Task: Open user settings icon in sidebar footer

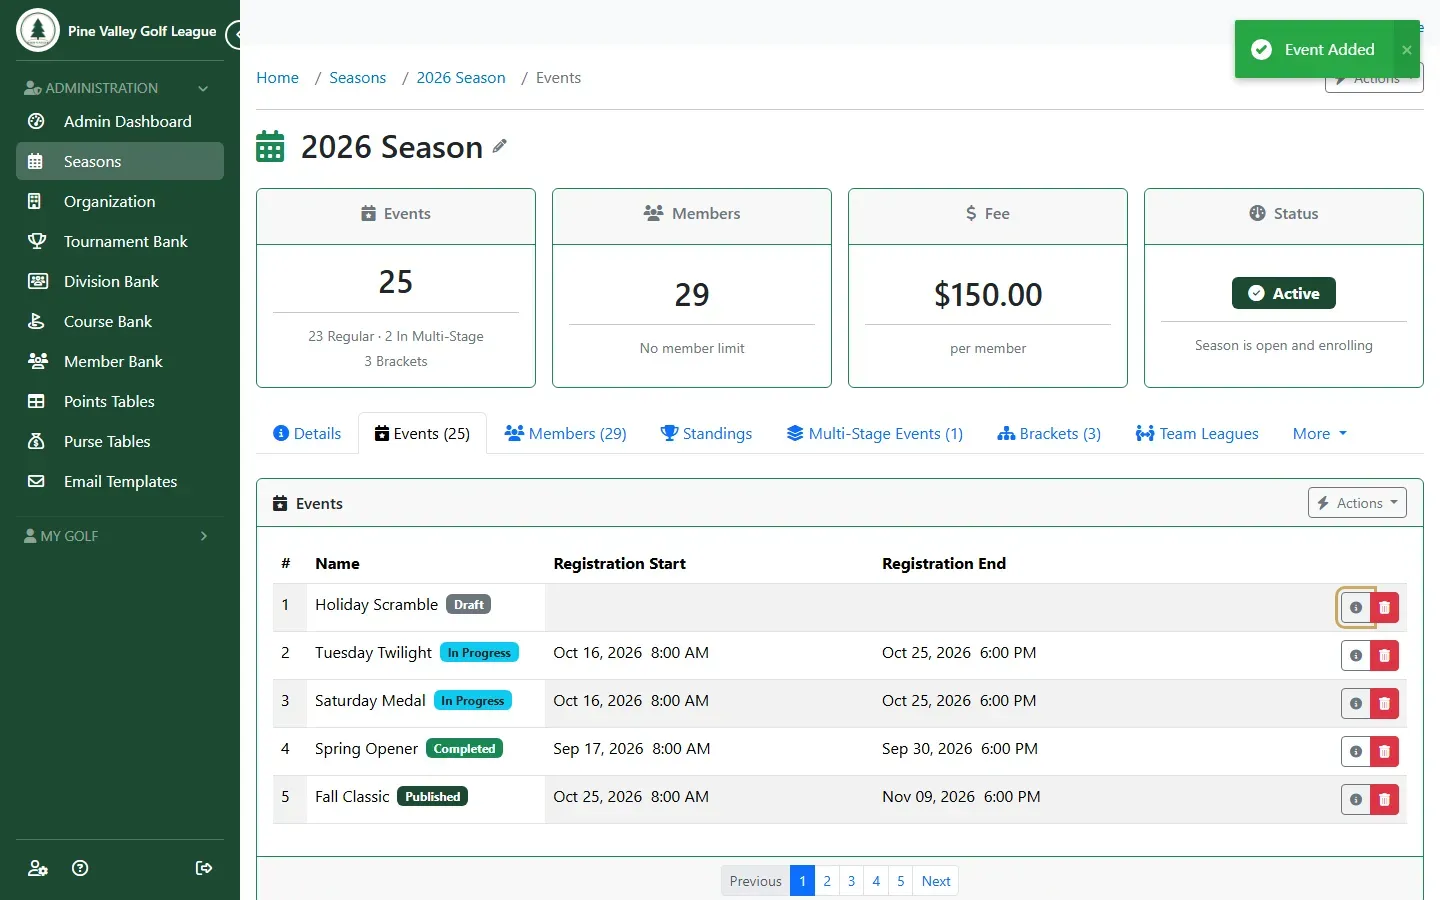Action: click(x=38, y=868)
